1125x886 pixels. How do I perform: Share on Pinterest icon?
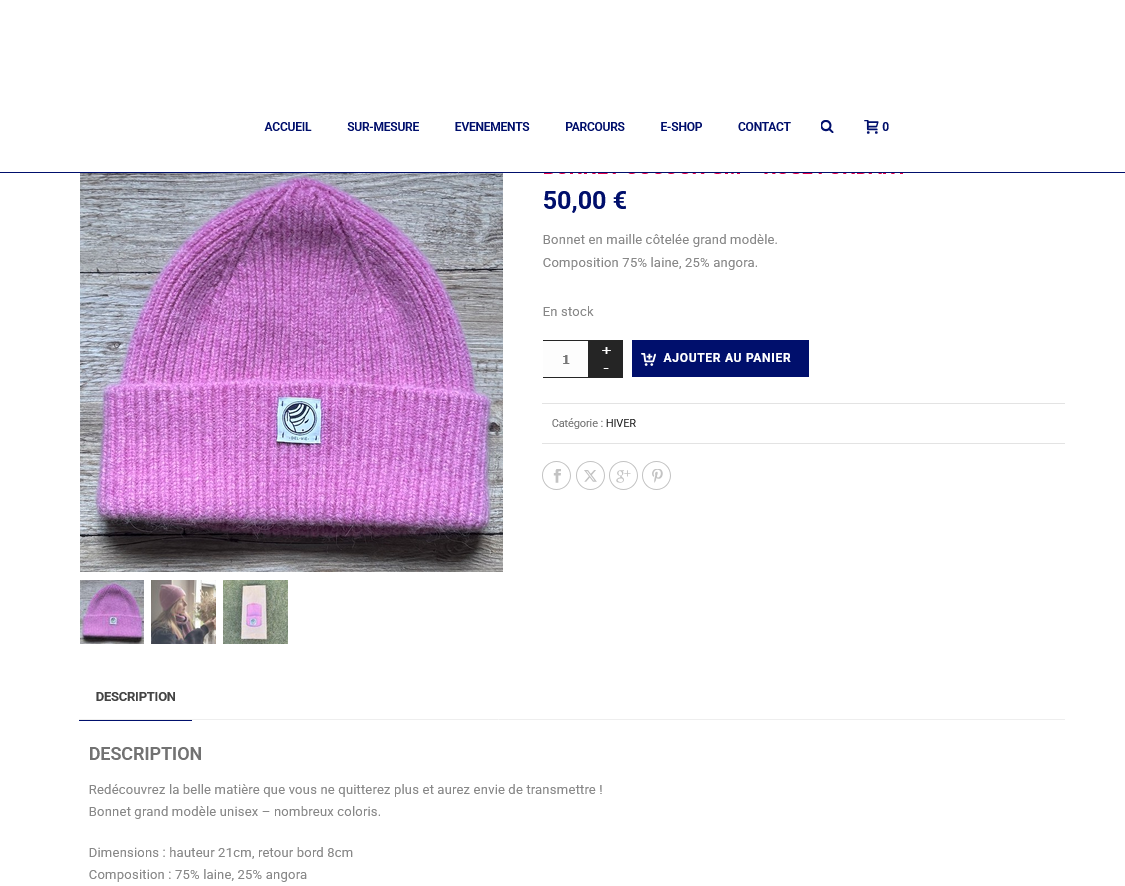pyautogui.click(x=656, y=476)
